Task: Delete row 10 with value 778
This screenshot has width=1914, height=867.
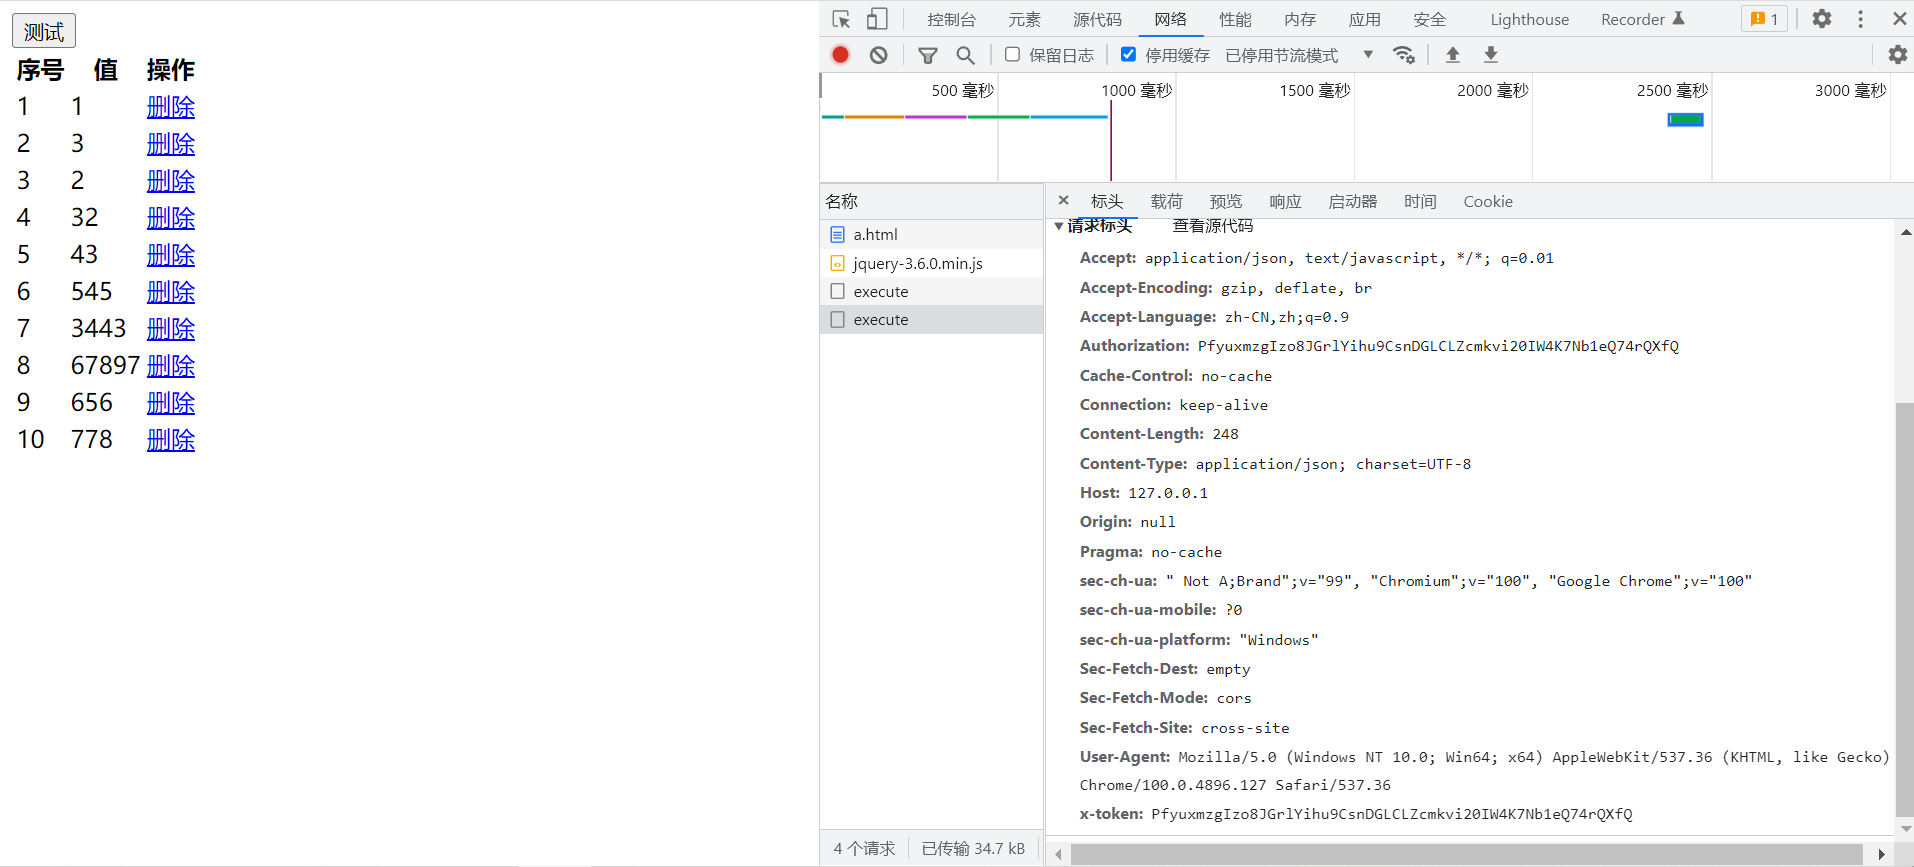Action: tap(171, 440)
